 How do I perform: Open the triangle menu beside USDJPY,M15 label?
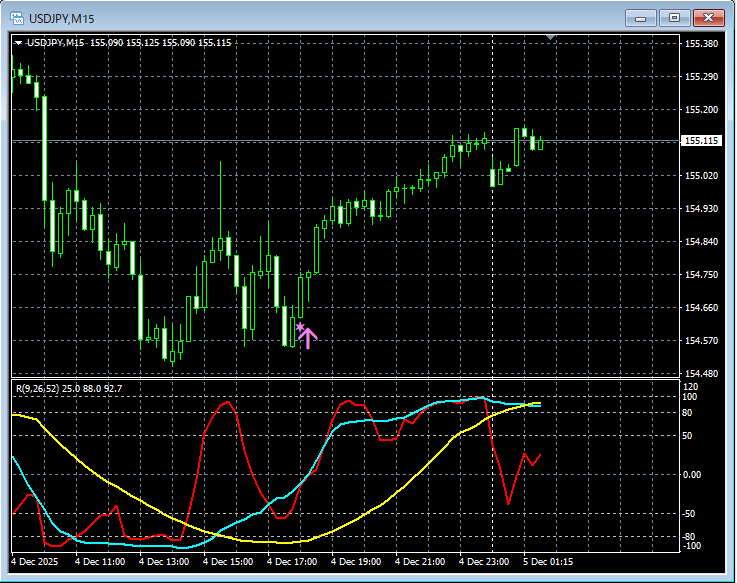tap(18, 43)
